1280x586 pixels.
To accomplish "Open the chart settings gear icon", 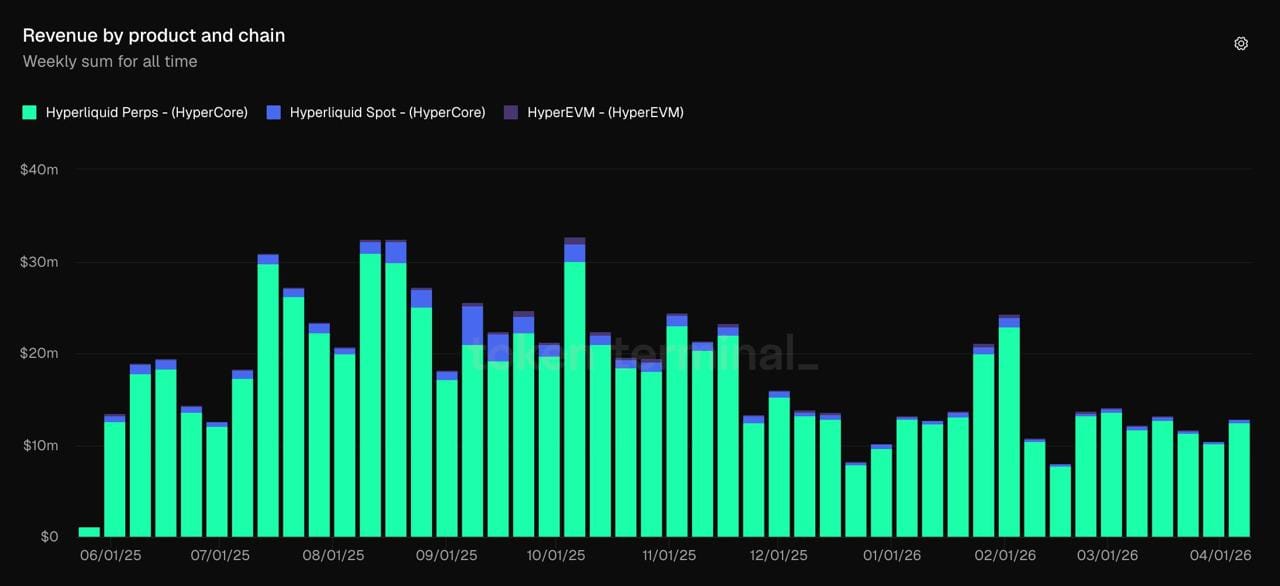I will coord(1241,44).
